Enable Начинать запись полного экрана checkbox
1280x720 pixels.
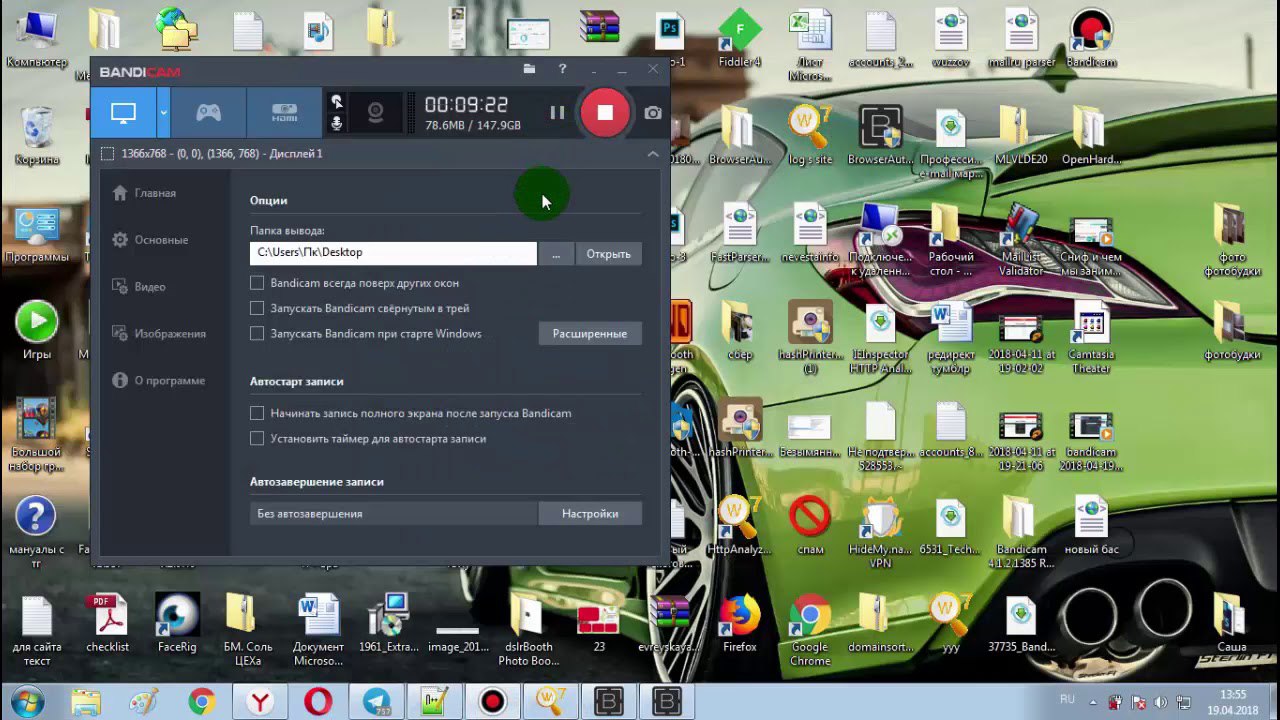(257, 413)
